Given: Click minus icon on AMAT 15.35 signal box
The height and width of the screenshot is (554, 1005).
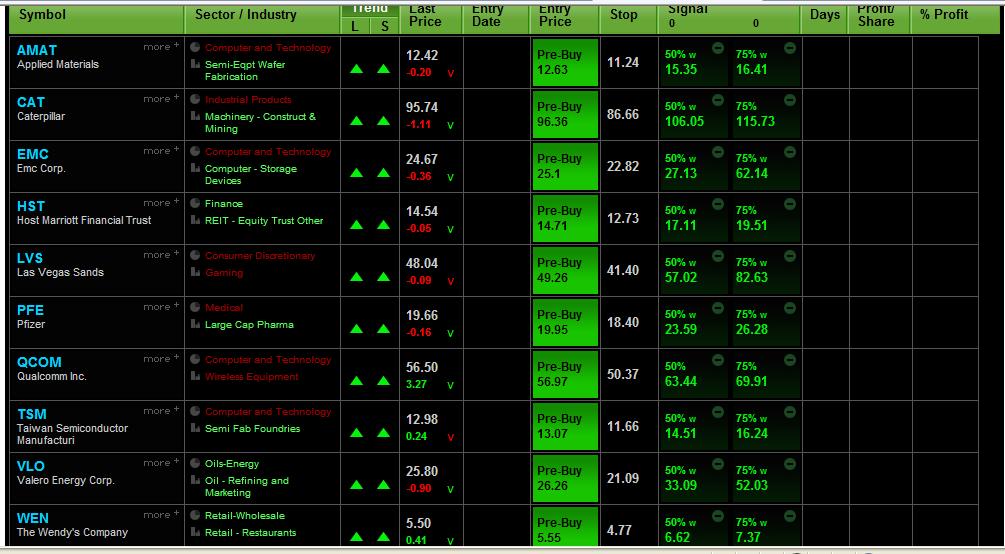Looking at the screenshot, I should [718, 48].
